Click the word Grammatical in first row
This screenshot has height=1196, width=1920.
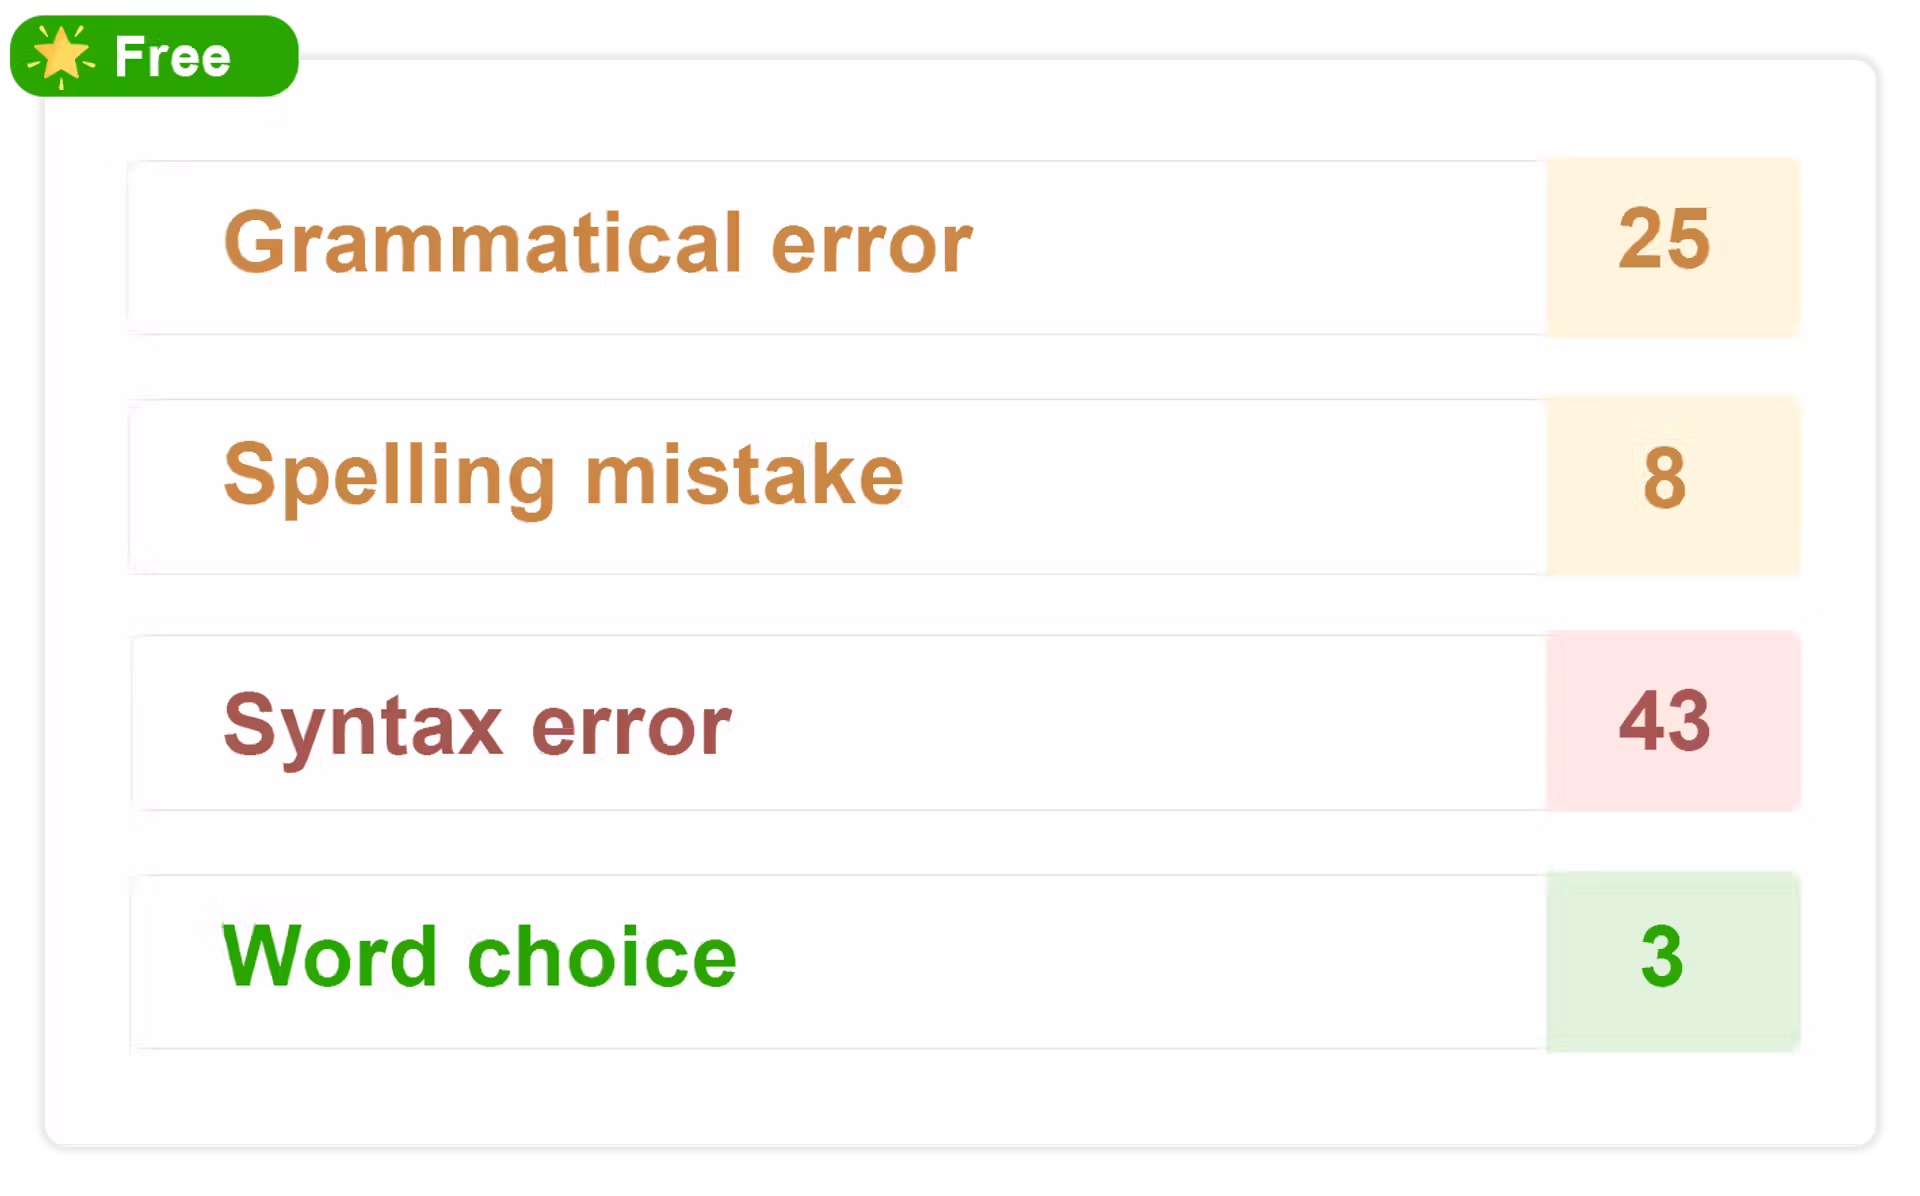point(483,243)
